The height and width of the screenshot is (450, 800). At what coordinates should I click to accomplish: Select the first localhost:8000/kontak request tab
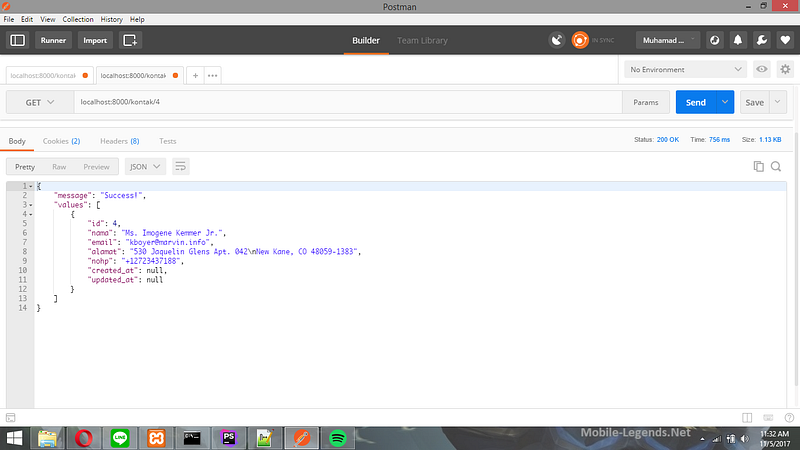point(49,76)
